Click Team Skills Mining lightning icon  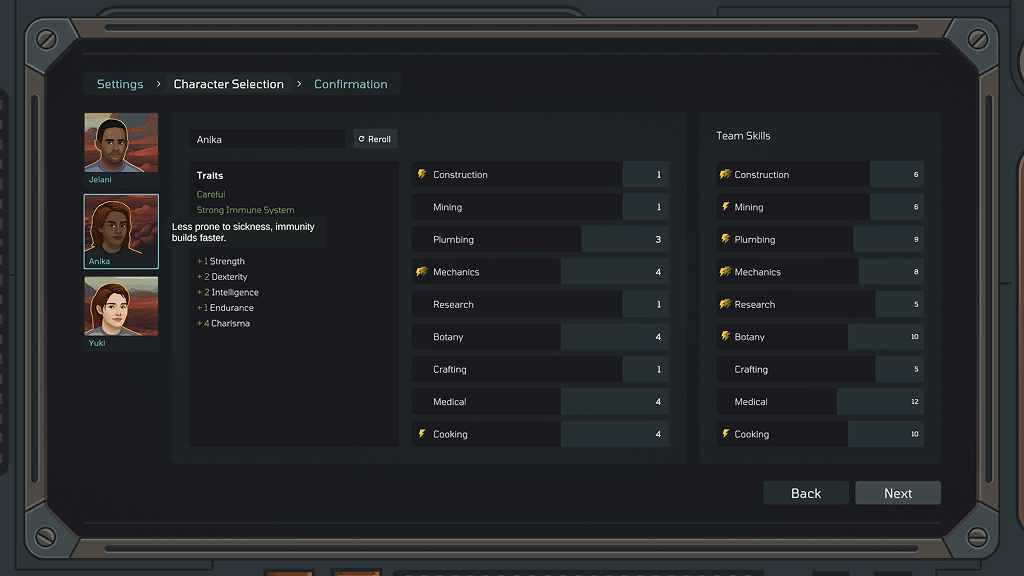[726, 207]
